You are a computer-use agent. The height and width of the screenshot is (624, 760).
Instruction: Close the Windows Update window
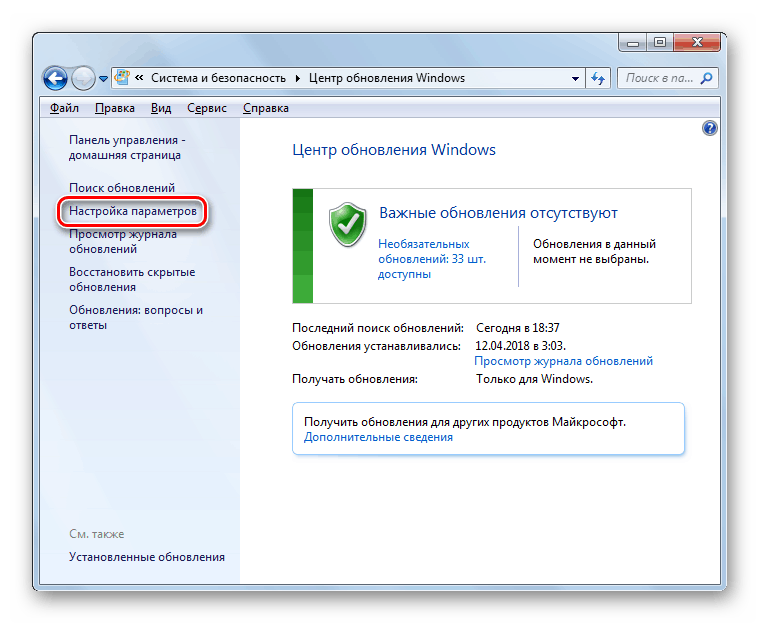pyautogui.click(x=697, y=43)
